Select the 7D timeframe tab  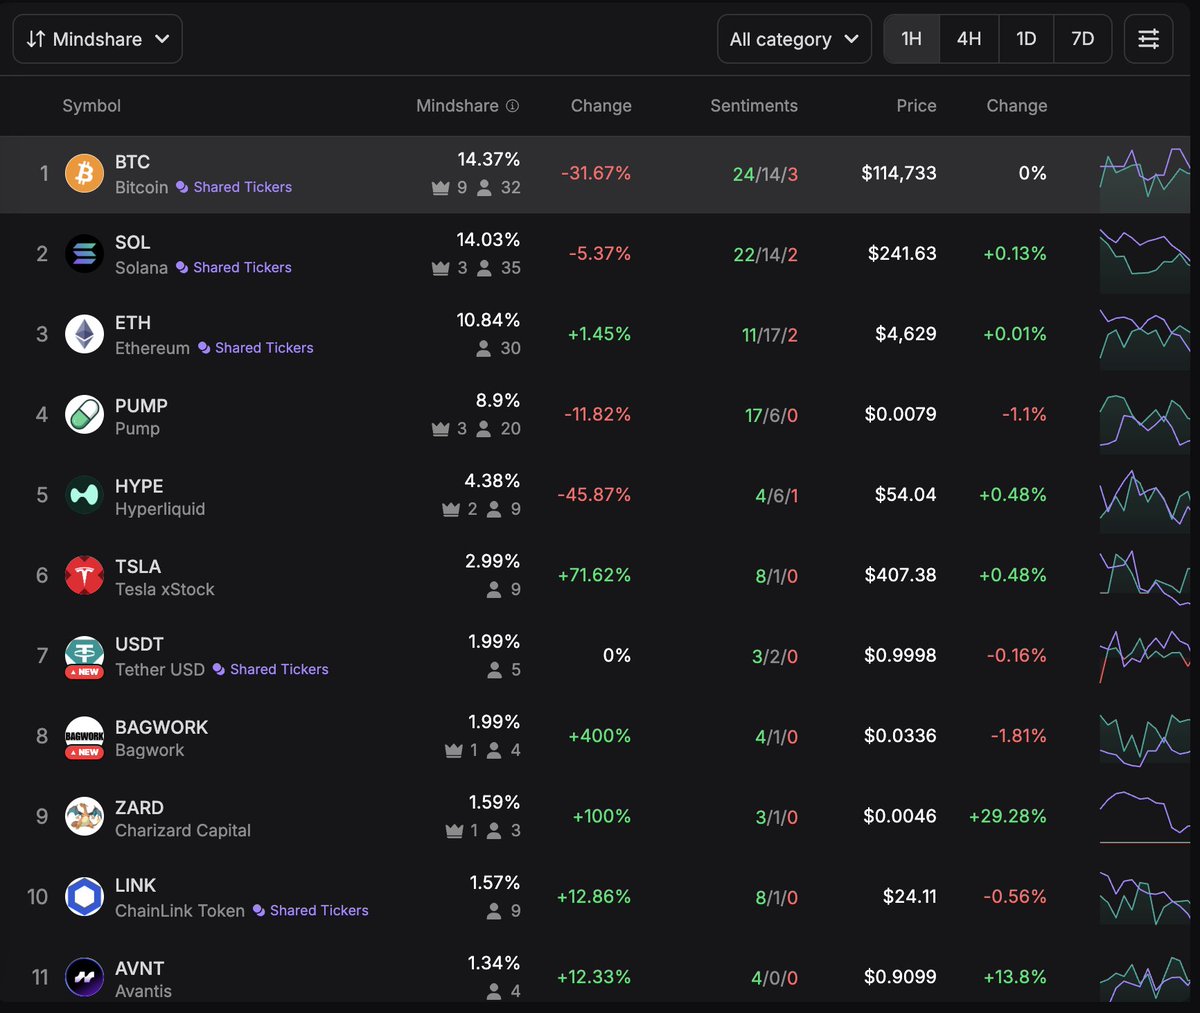pyautogui.click(x=1083, y=39)
